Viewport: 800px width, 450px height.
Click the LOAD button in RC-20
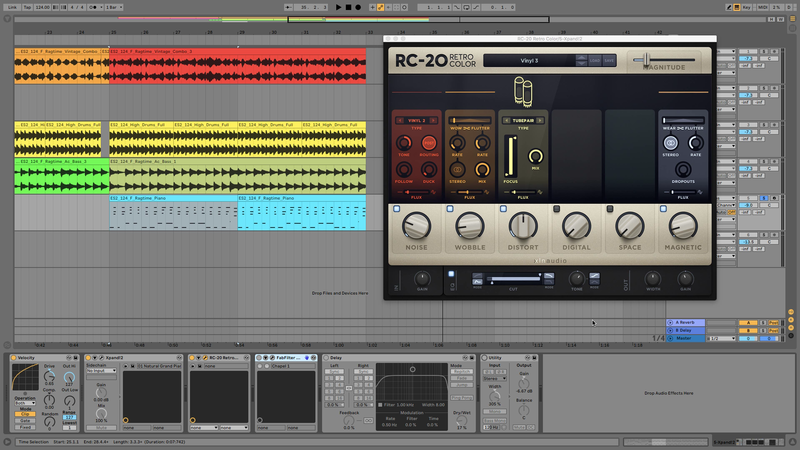click(595, 61)
